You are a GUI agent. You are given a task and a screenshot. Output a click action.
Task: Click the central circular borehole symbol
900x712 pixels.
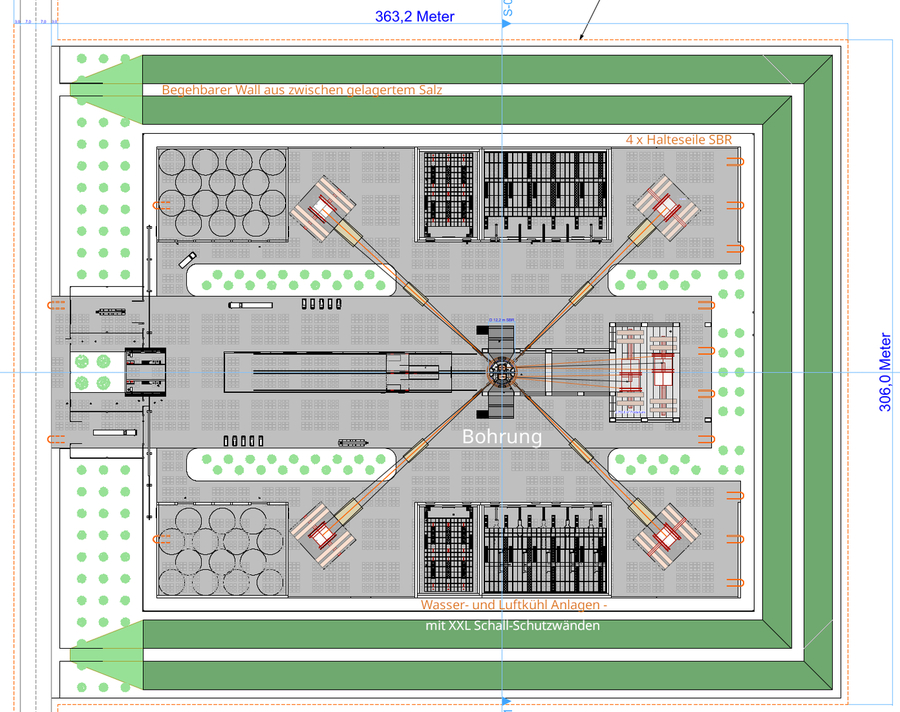(x=502, y=371)
